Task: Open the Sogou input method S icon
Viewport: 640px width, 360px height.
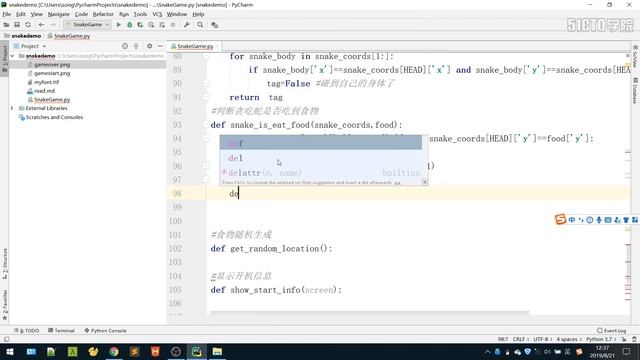Action: pyautogui.click(x=560, y=220)
